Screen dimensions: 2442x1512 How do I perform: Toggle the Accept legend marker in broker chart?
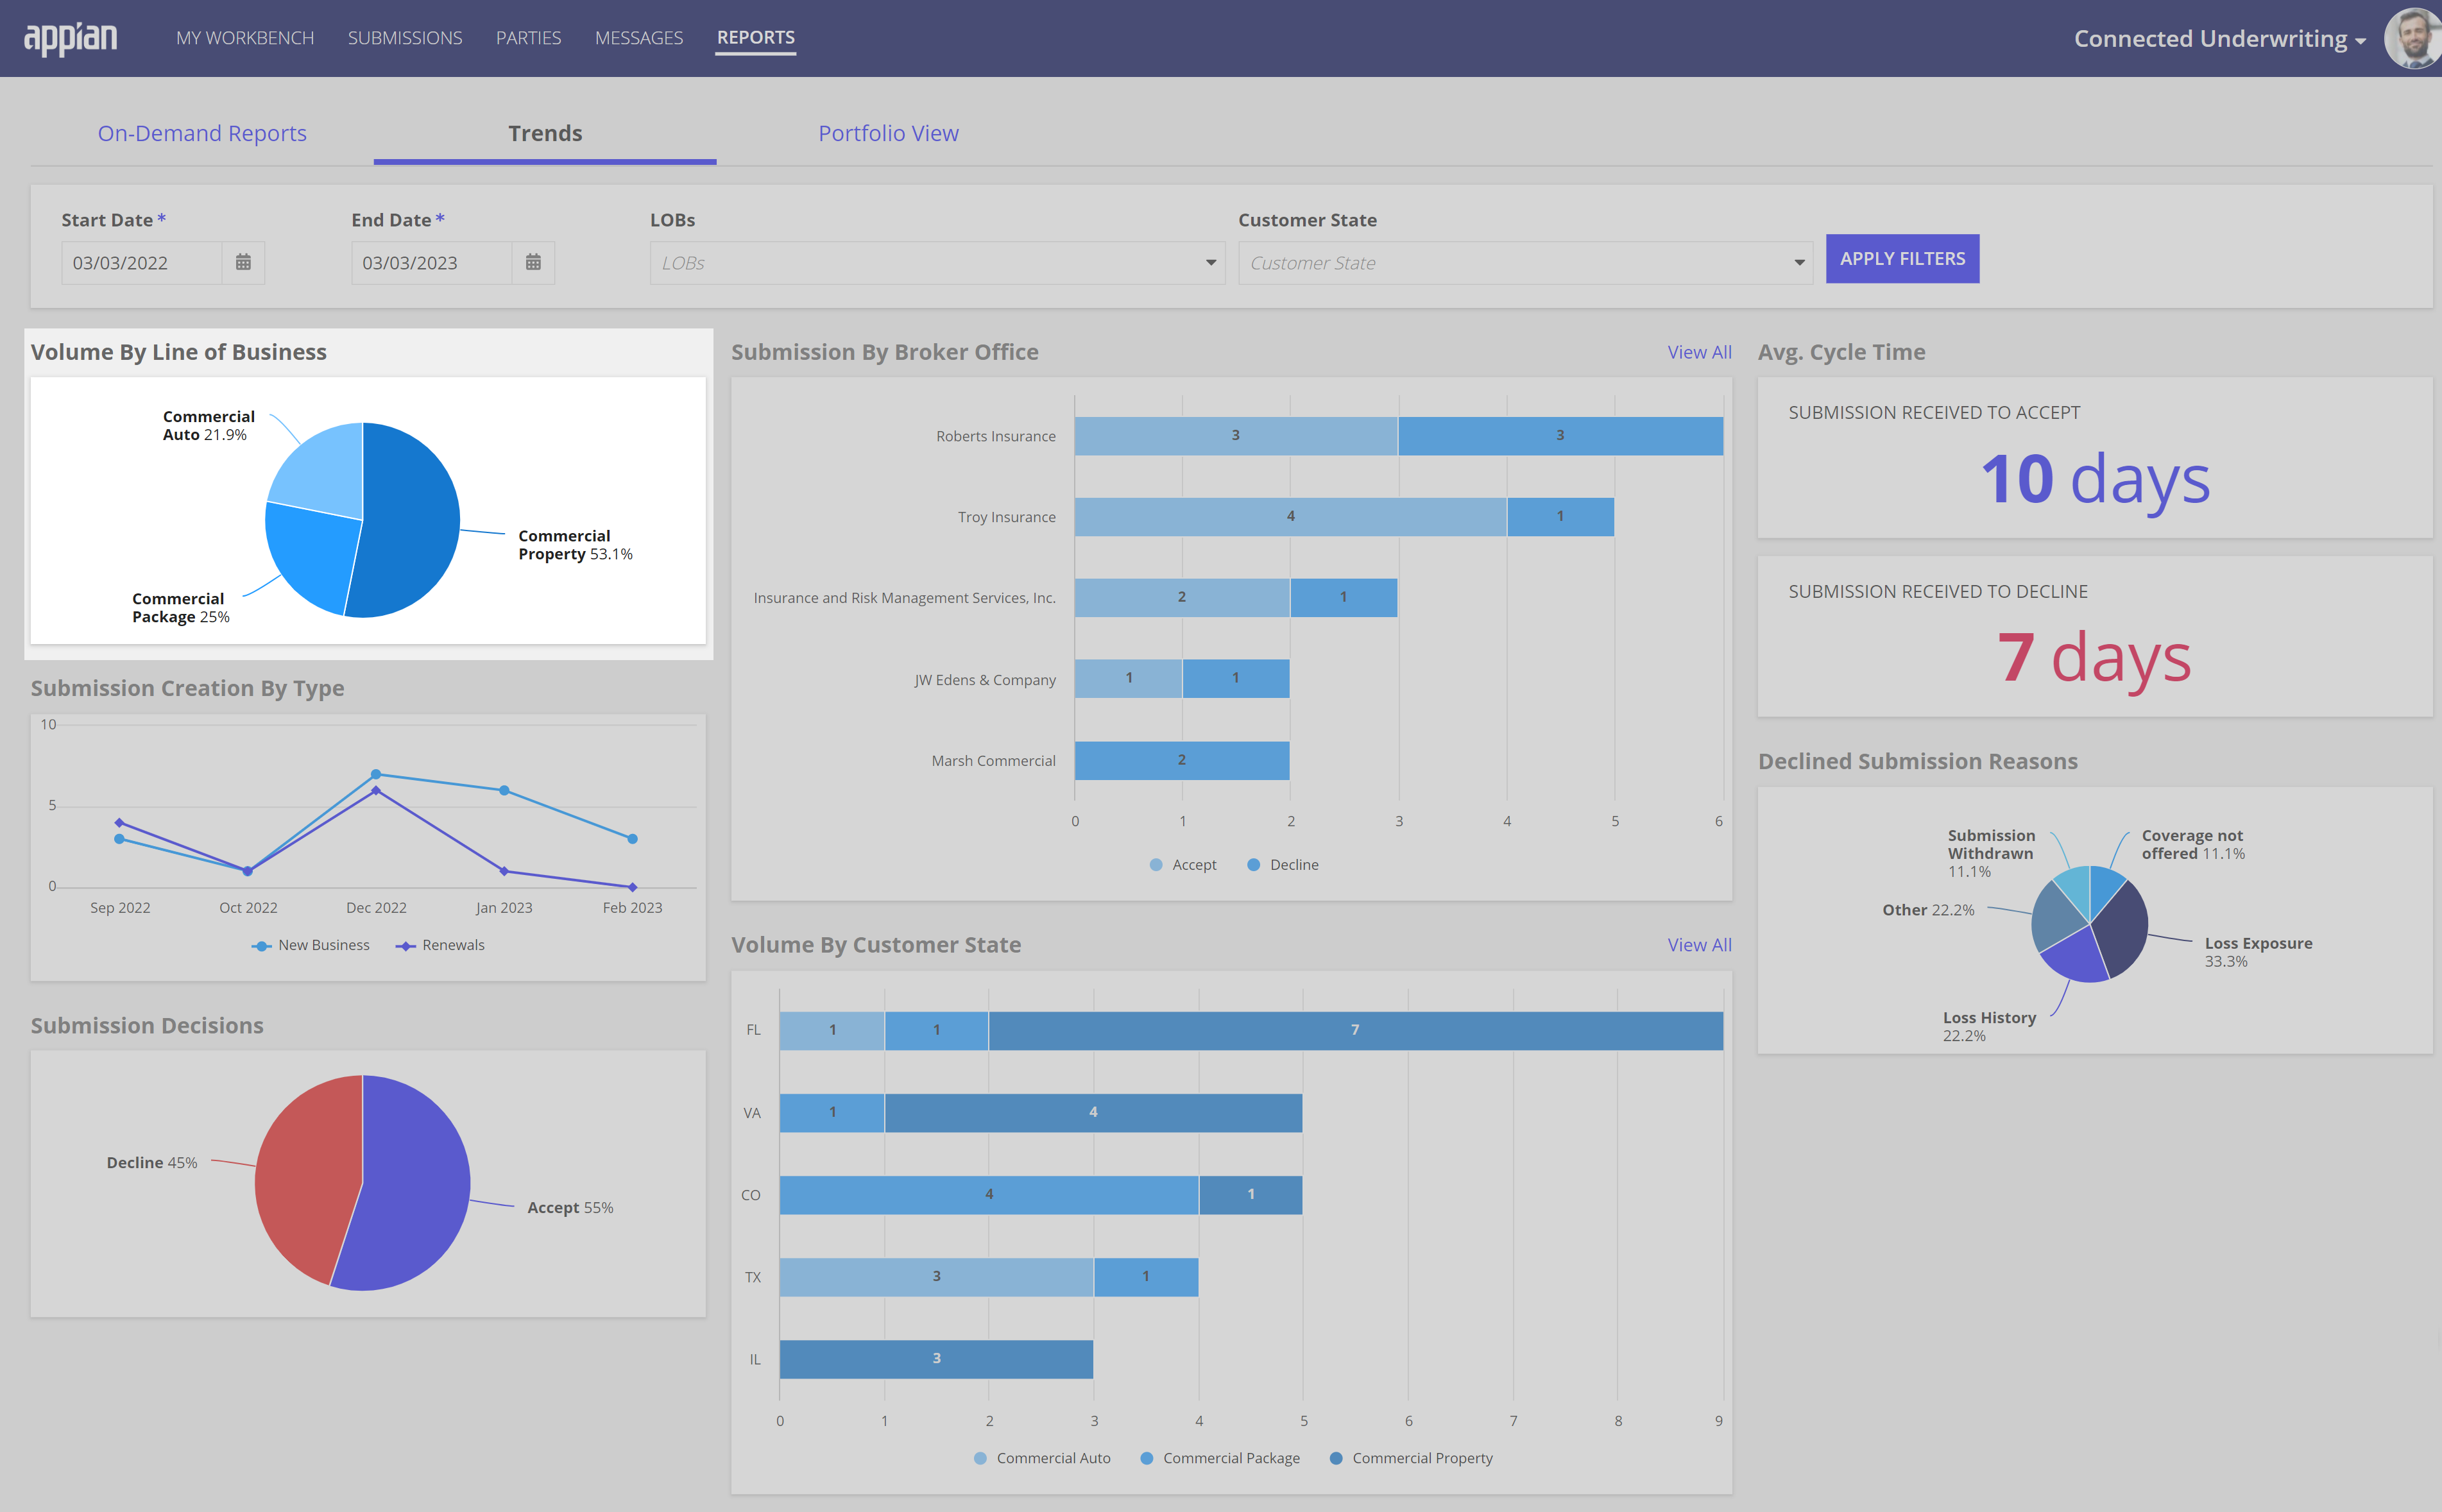(x=1156, y=865)
